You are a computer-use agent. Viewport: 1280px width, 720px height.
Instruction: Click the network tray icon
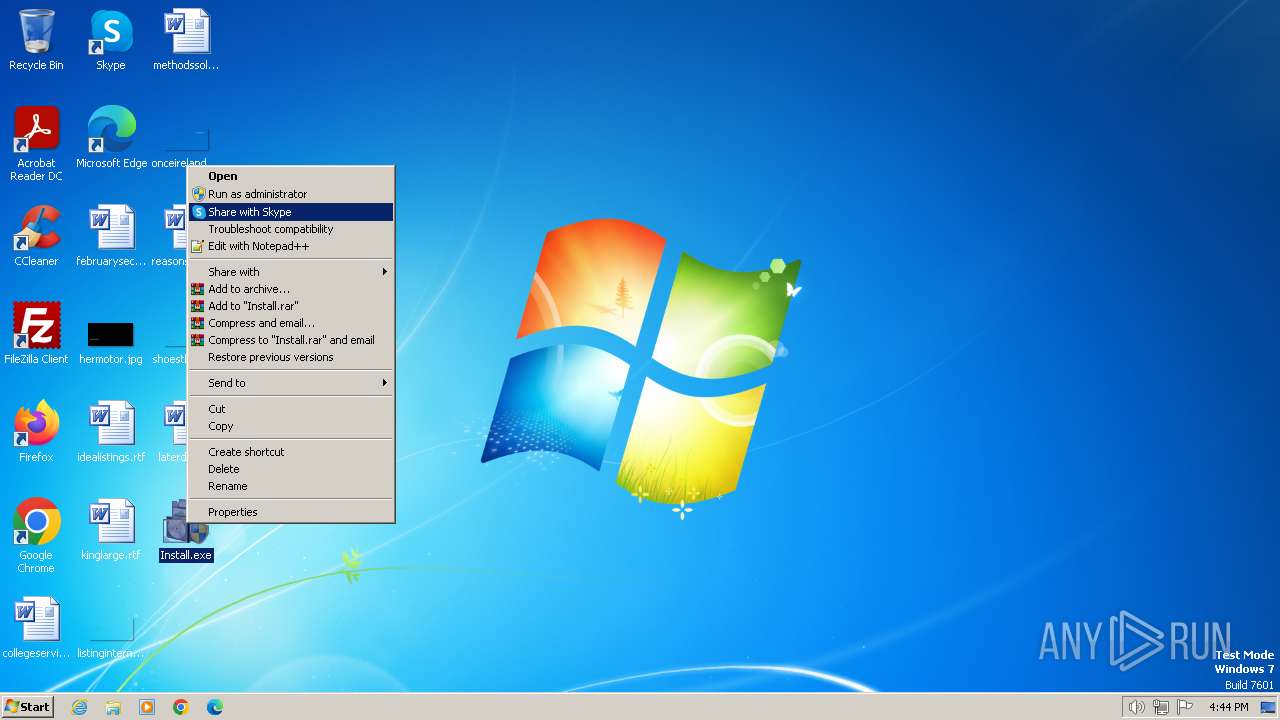tap(1161, 707)
